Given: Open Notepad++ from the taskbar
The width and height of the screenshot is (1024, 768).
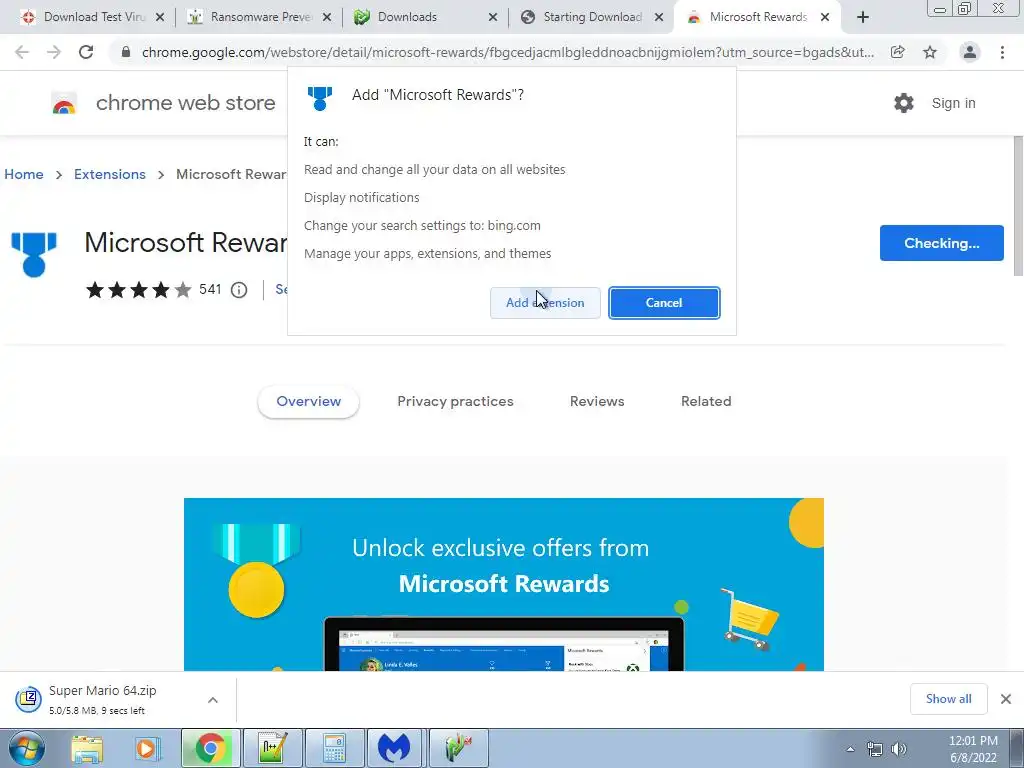Looking at the screenshot, I should (272, 748).
